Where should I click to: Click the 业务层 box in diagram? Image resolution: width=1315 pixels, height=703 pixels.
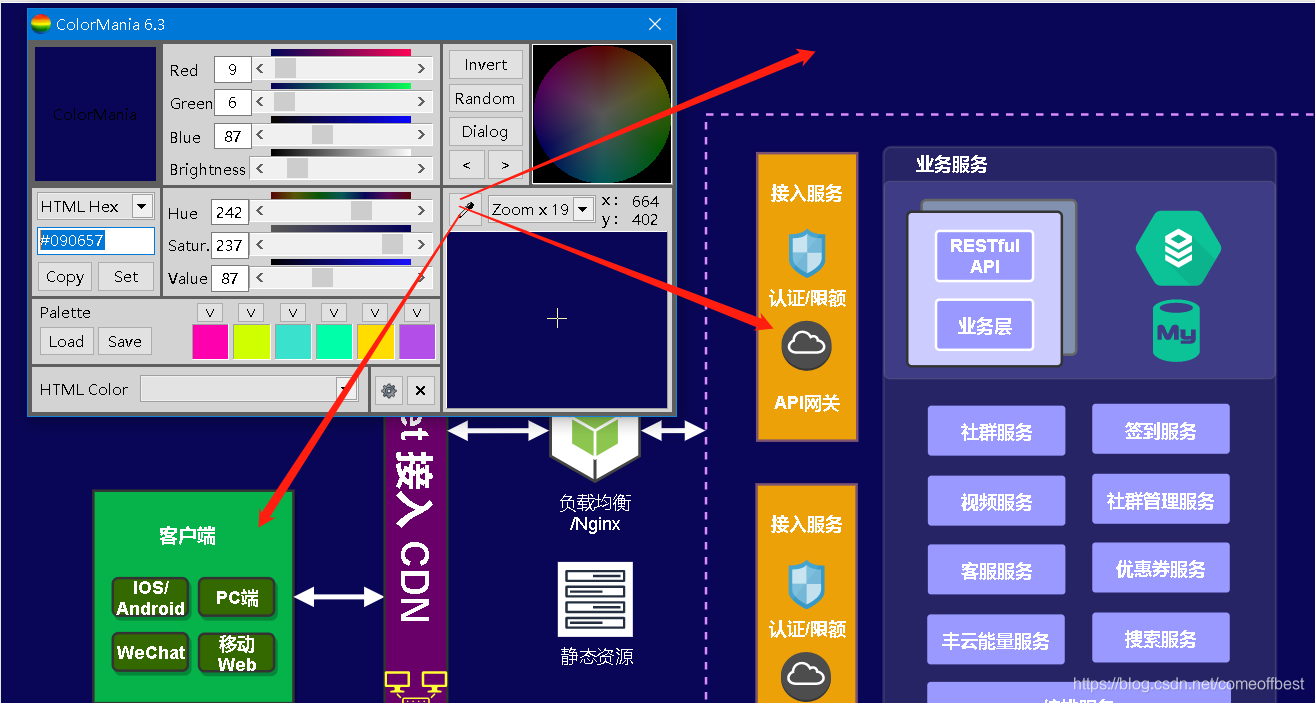[984, 325]
